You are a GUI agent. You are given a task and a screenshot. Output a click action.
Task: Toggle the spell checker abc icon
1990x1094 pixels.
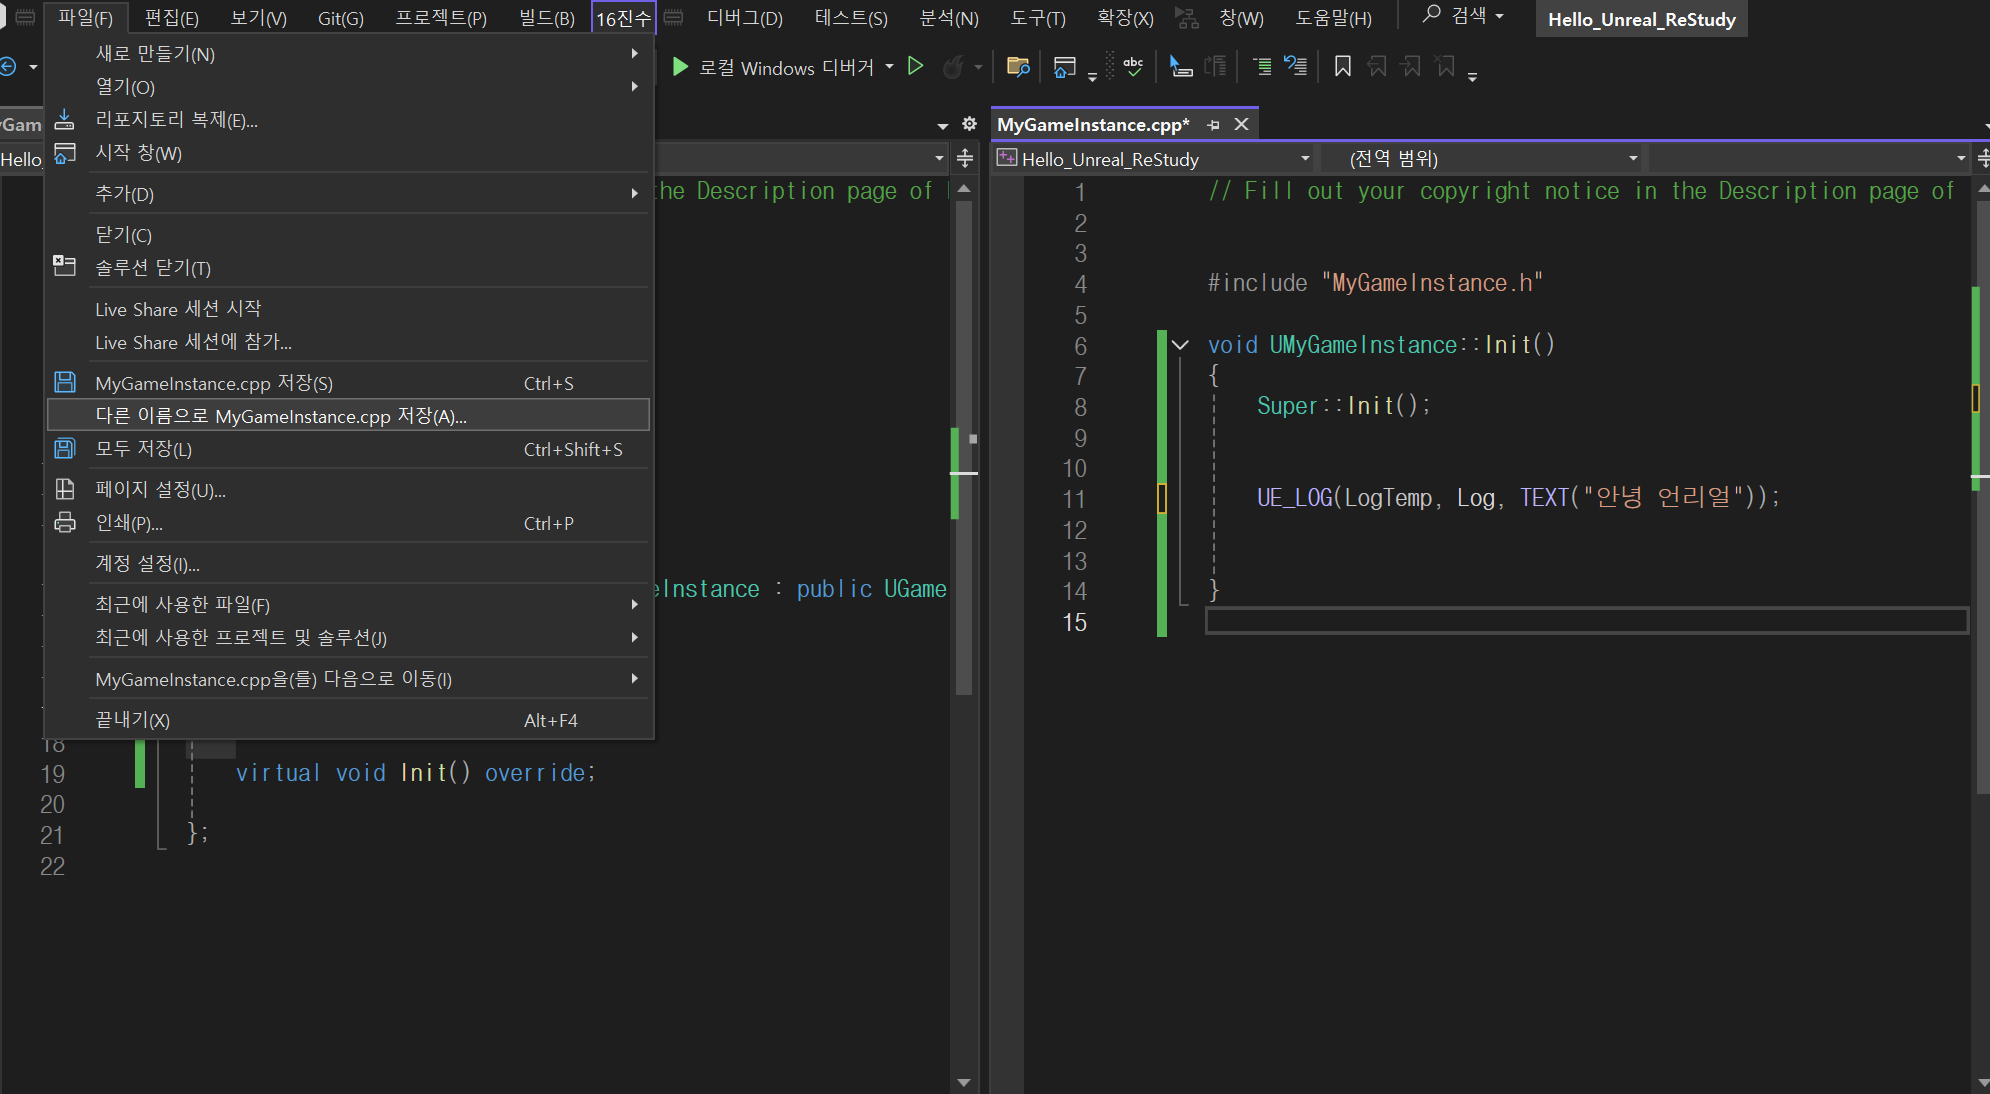point(1133,67)
